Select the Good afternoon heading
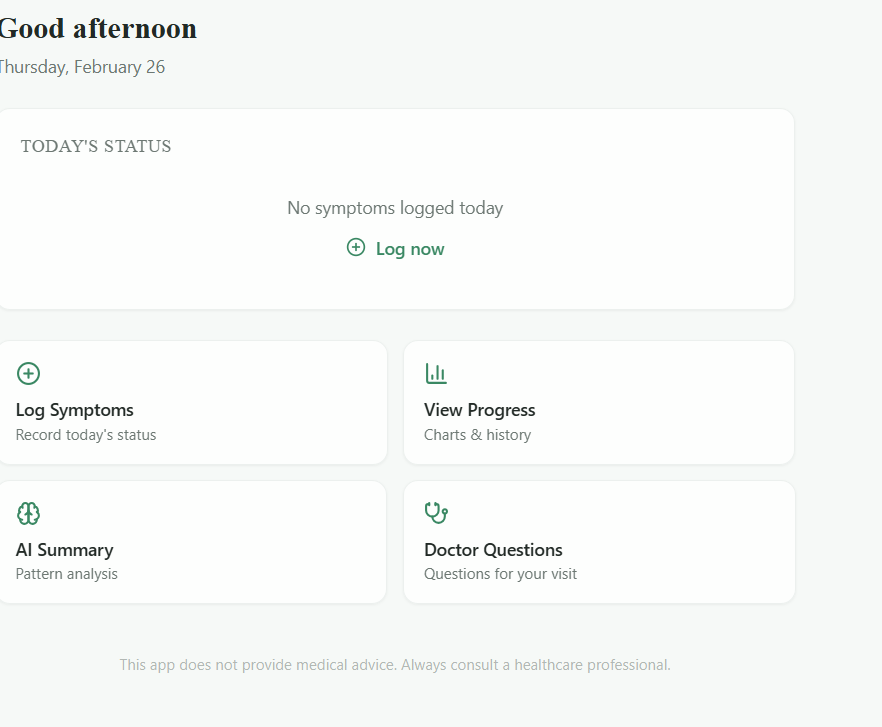 coord(98,28)
